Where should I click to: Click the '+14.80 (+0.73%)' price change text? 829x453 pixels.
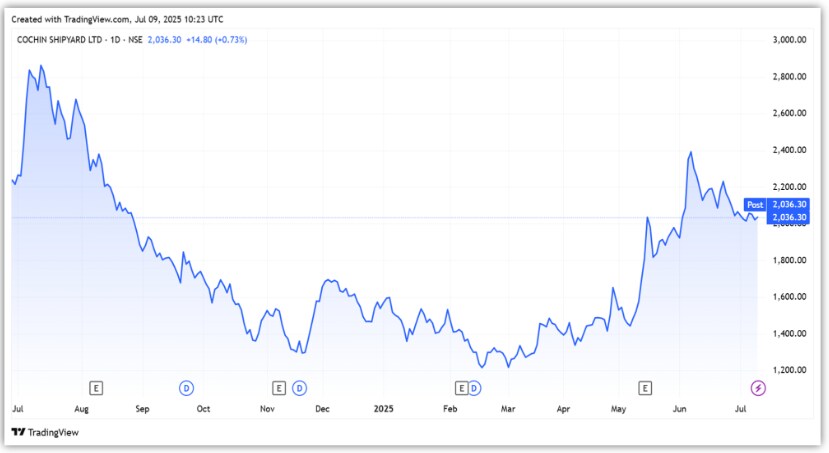pyautogui.click(x=214, y=40)
